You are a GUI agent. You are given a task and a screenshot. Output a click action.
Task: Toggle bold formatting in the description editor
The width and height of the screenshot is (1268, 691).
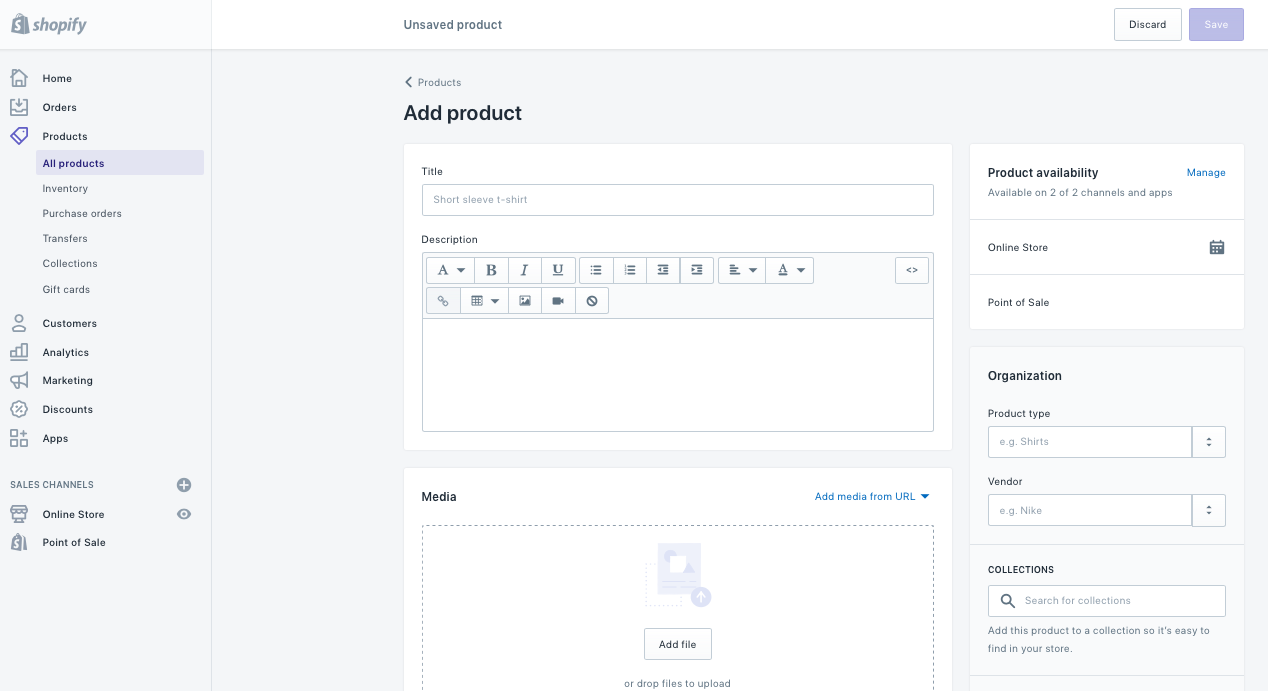(x=491, y=270)
